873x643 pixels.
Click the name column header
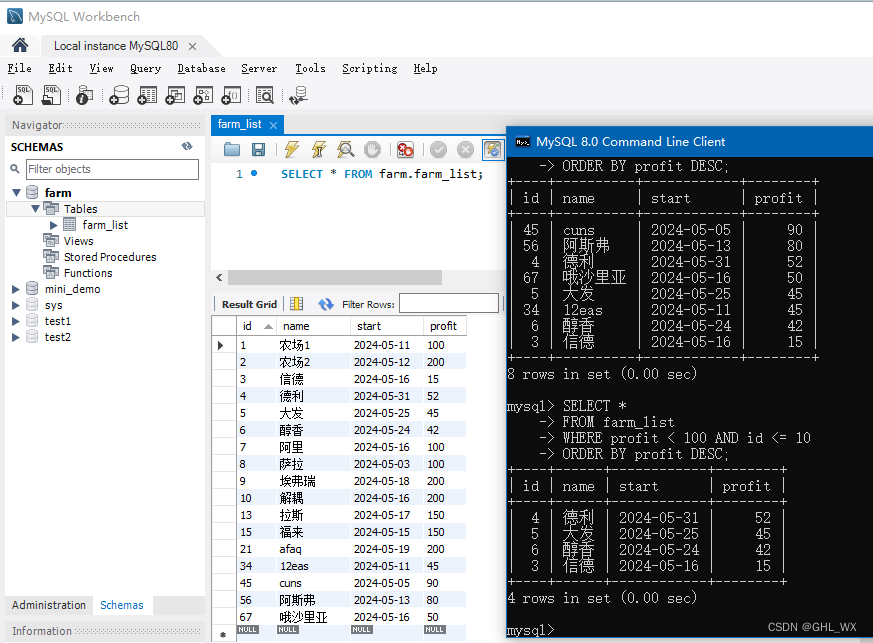[x=313, y=326]
